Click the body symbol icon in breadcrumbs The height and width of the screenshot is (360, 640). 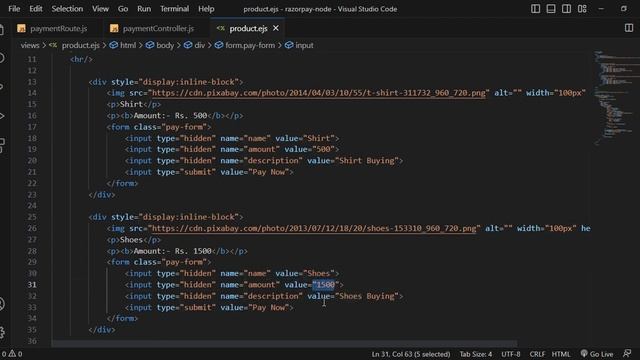150,45
